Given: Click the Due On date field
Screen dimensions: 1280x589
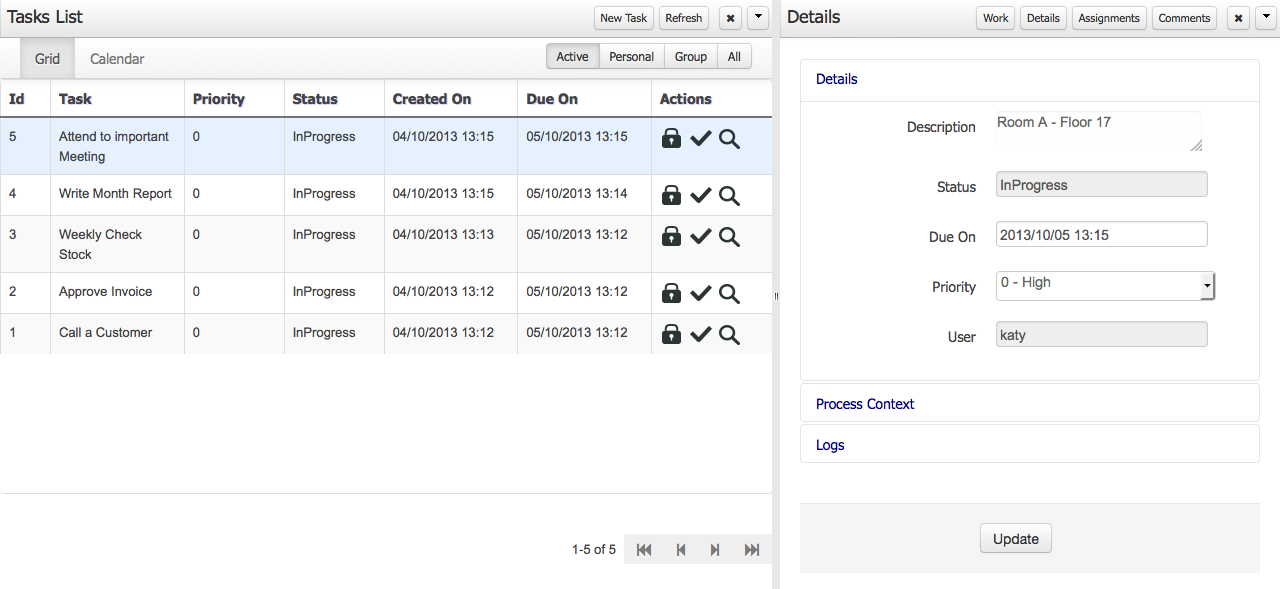Looking at the screenshot, I should (1101, 235).
